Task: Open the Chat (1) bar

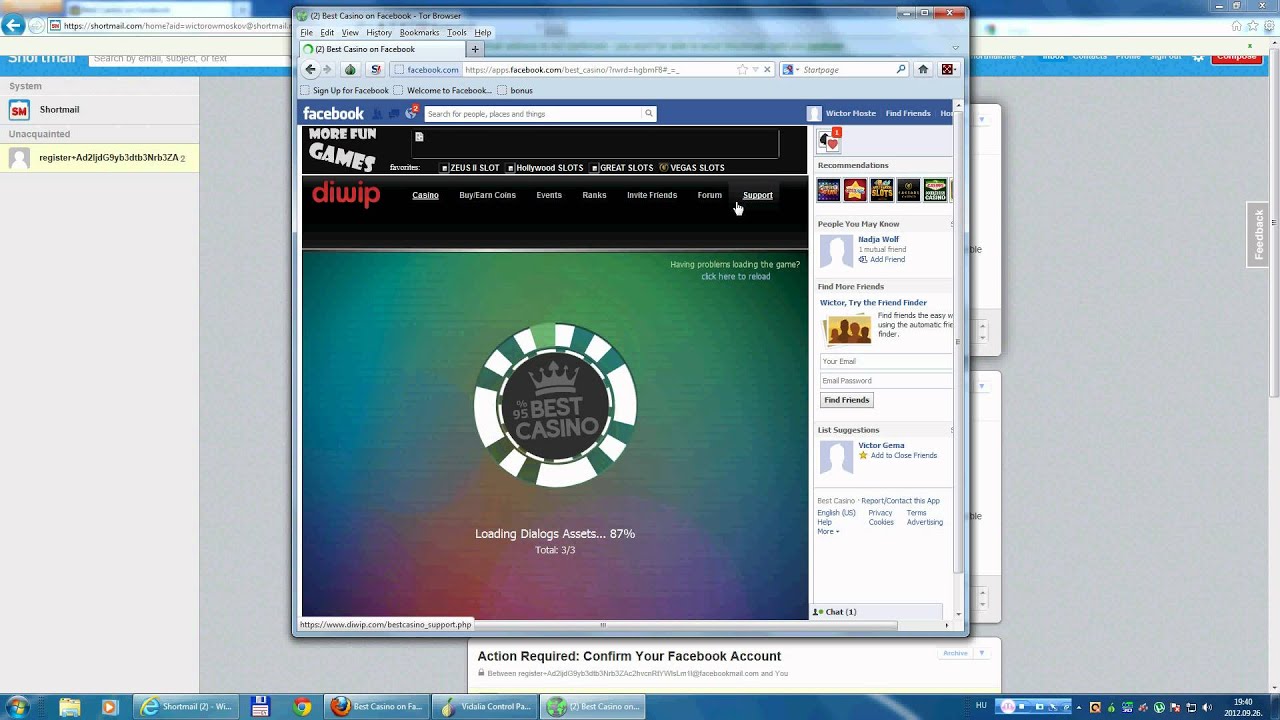Action: 876,612
